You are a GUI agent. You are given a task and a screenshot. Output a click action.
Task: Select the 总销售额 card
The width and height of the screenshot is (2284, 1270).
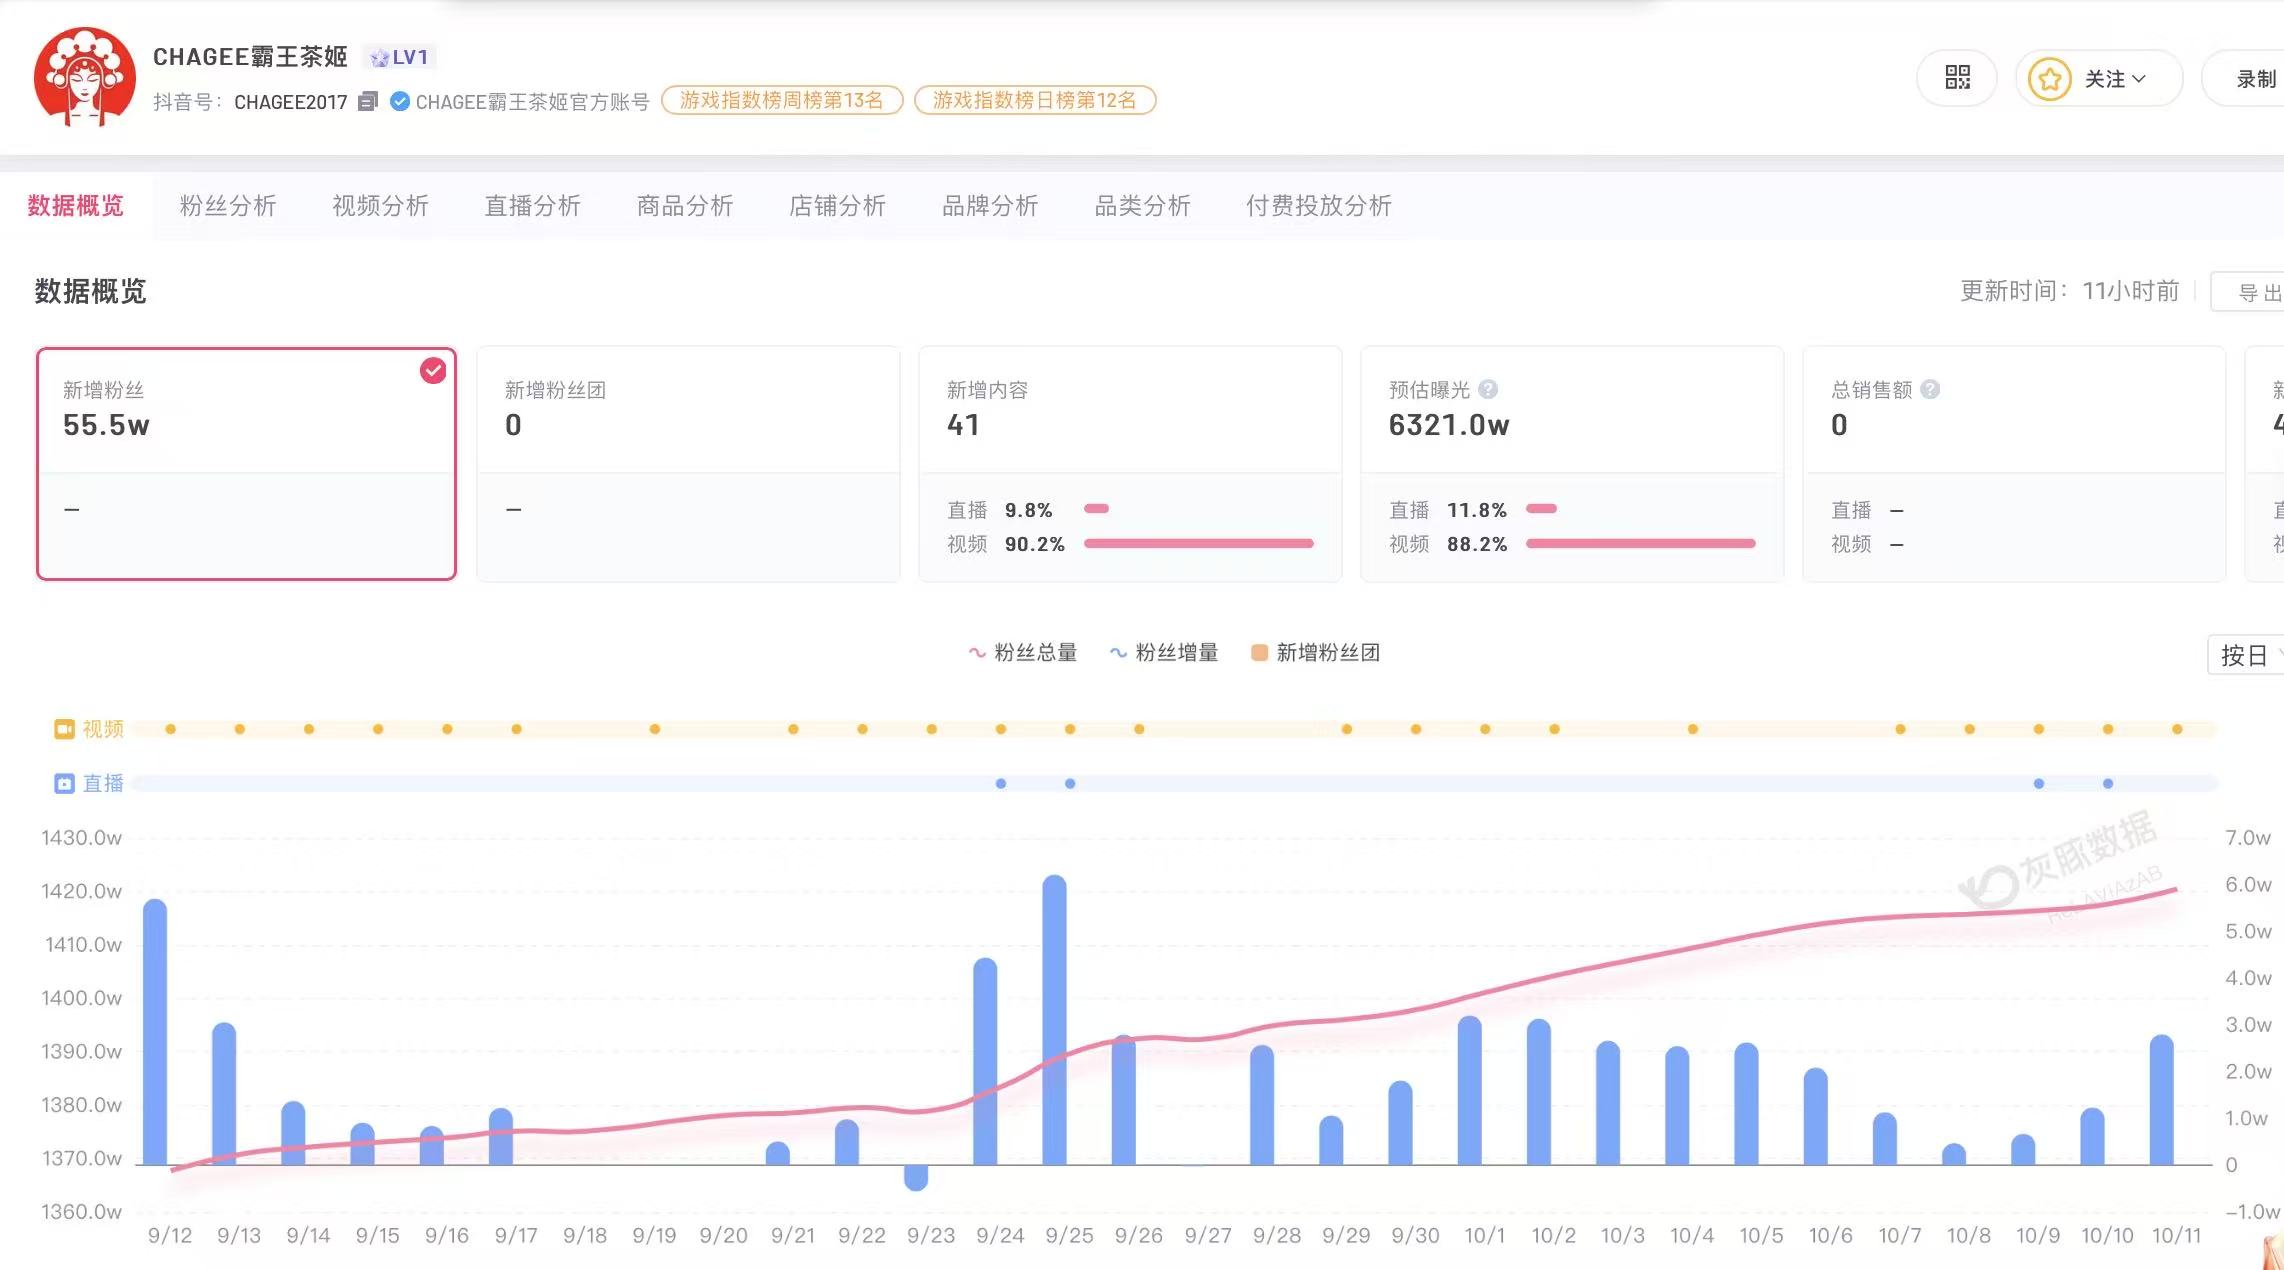[2014, 464]
